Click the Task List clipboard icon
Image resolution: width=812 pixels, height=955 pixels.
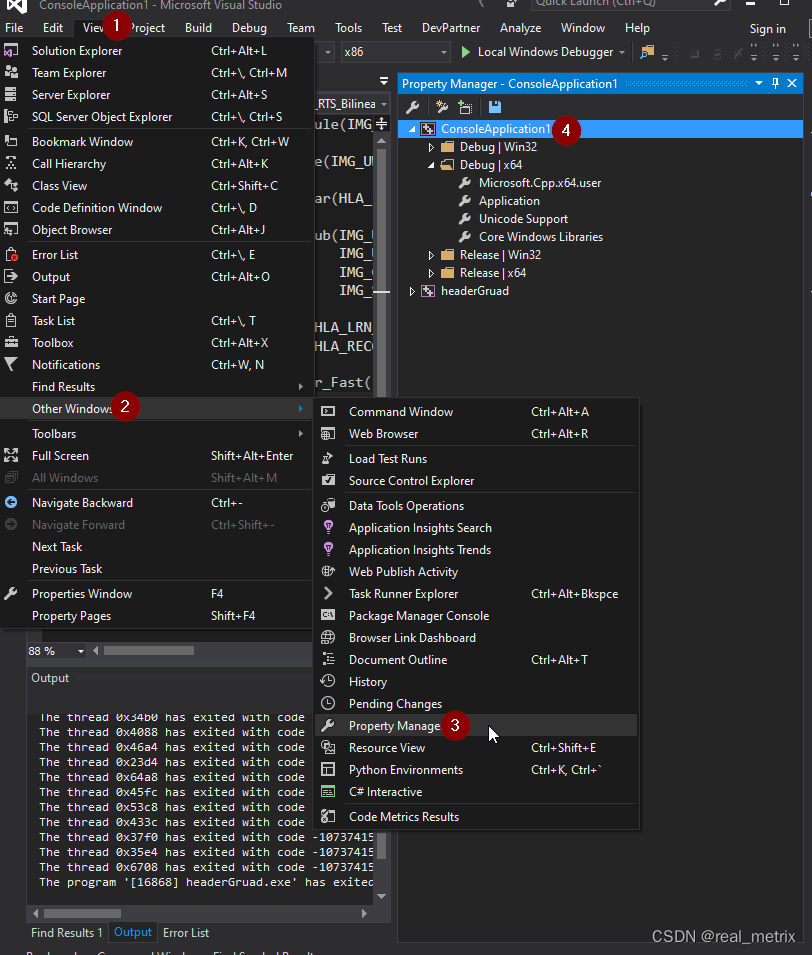(x=11, y=320)
